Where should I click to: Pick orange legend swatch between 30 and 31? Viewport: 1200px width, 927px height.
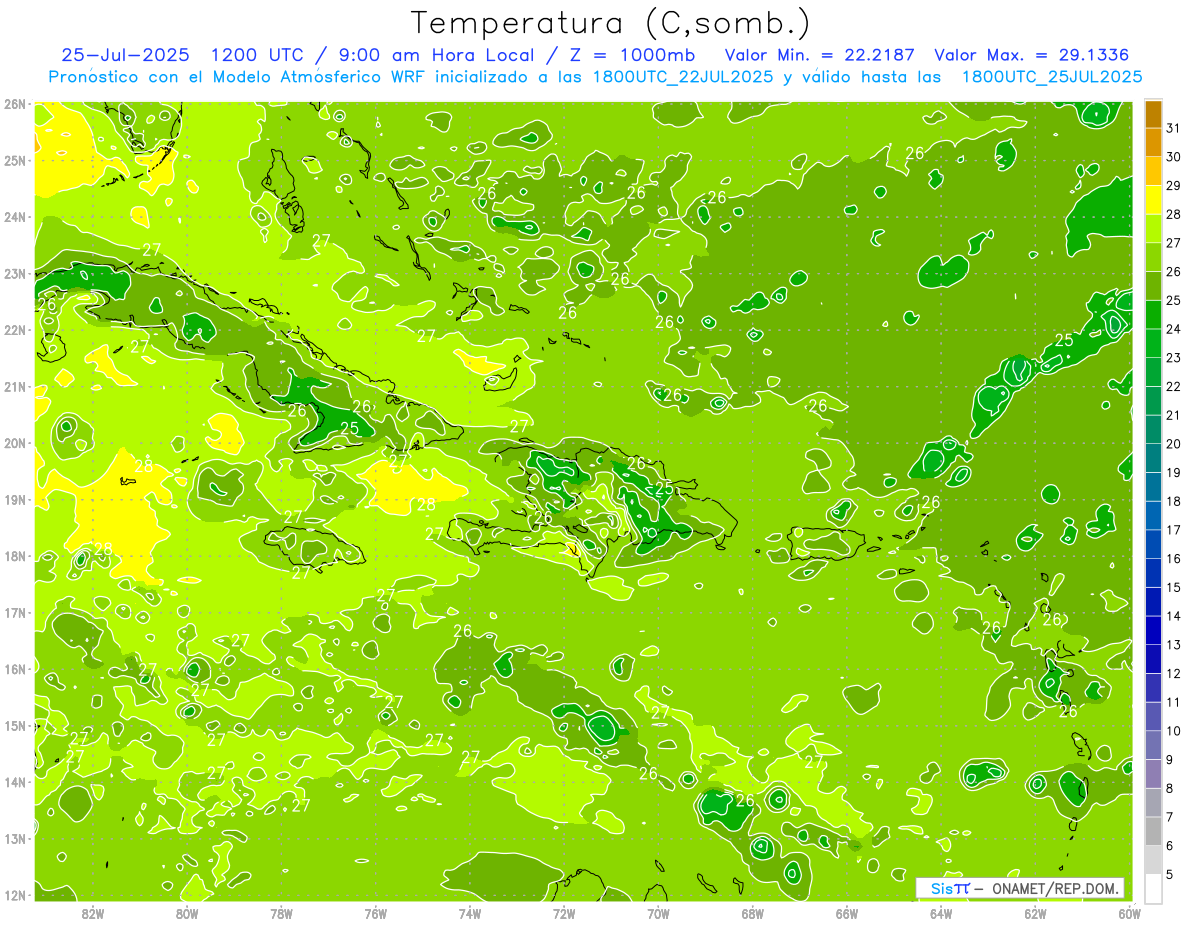(1153, 143)
